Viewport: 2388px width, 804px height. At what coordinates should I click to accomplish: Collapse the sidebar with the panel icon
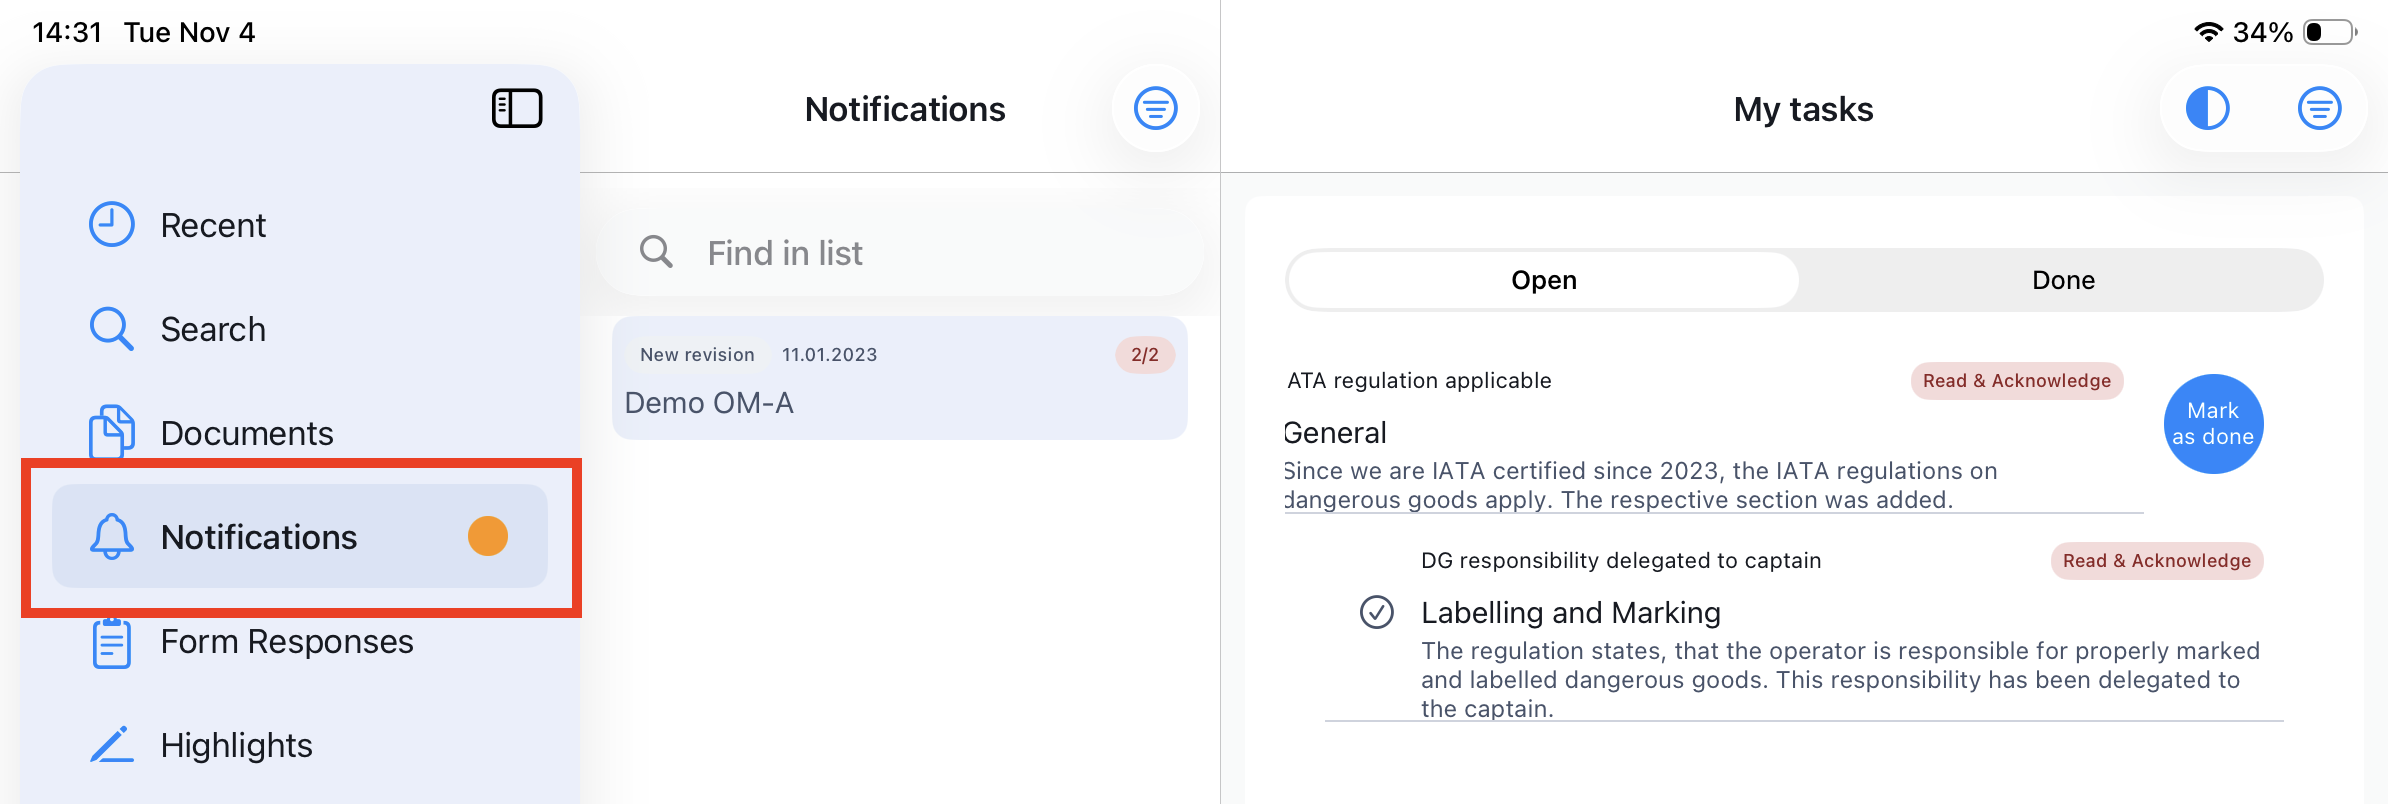517,108
